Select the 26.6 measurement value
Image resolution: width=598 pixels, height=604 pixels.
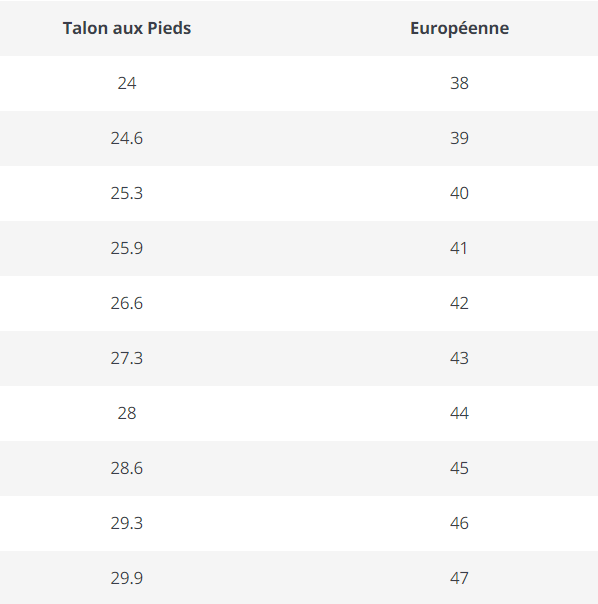coord(127,304)
